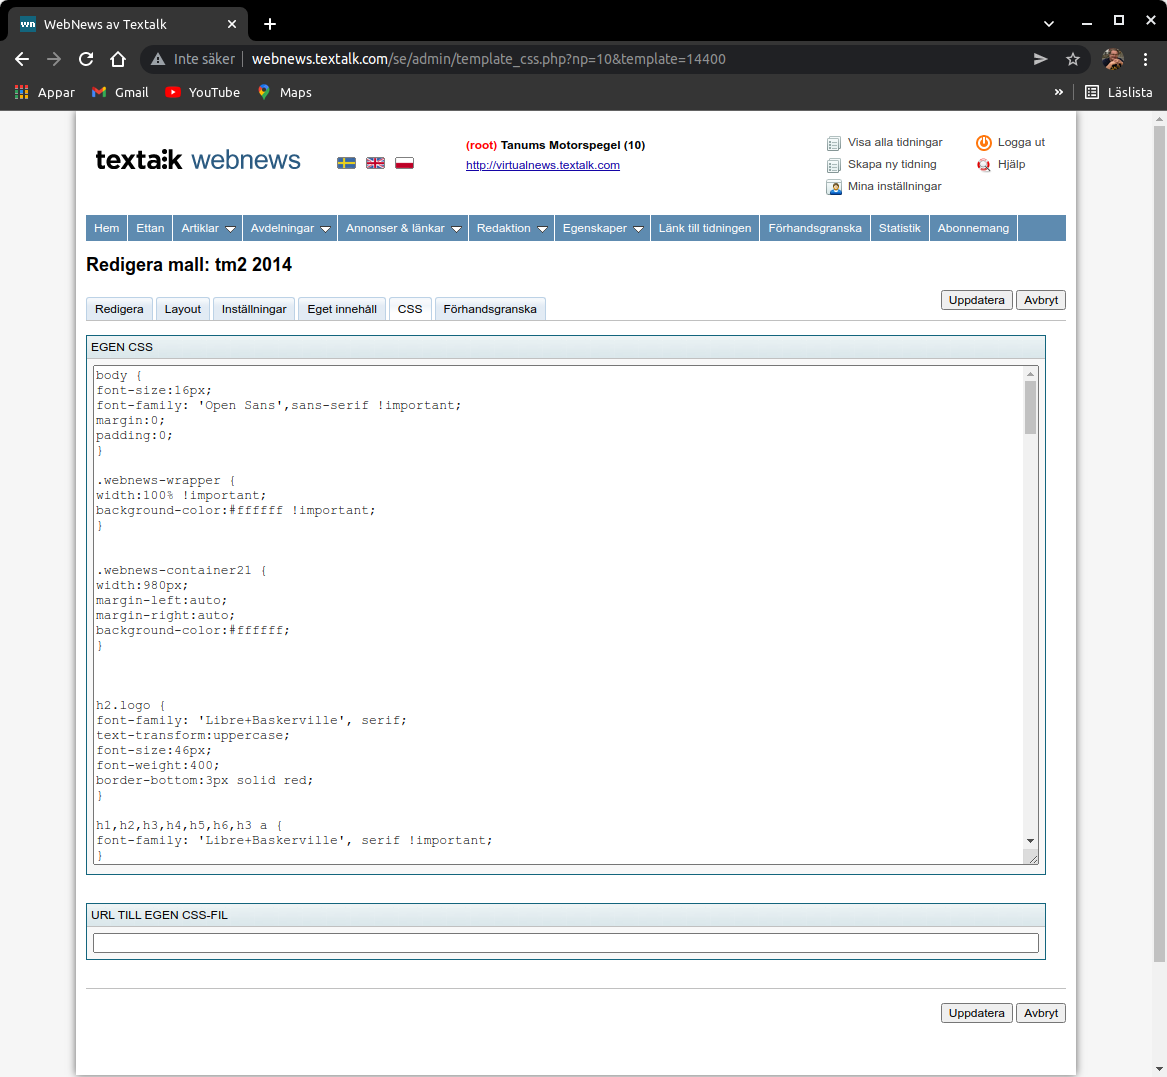
Task: Open Förhandsgranska in the blue navigation bar
Action: tap(815, 228)
